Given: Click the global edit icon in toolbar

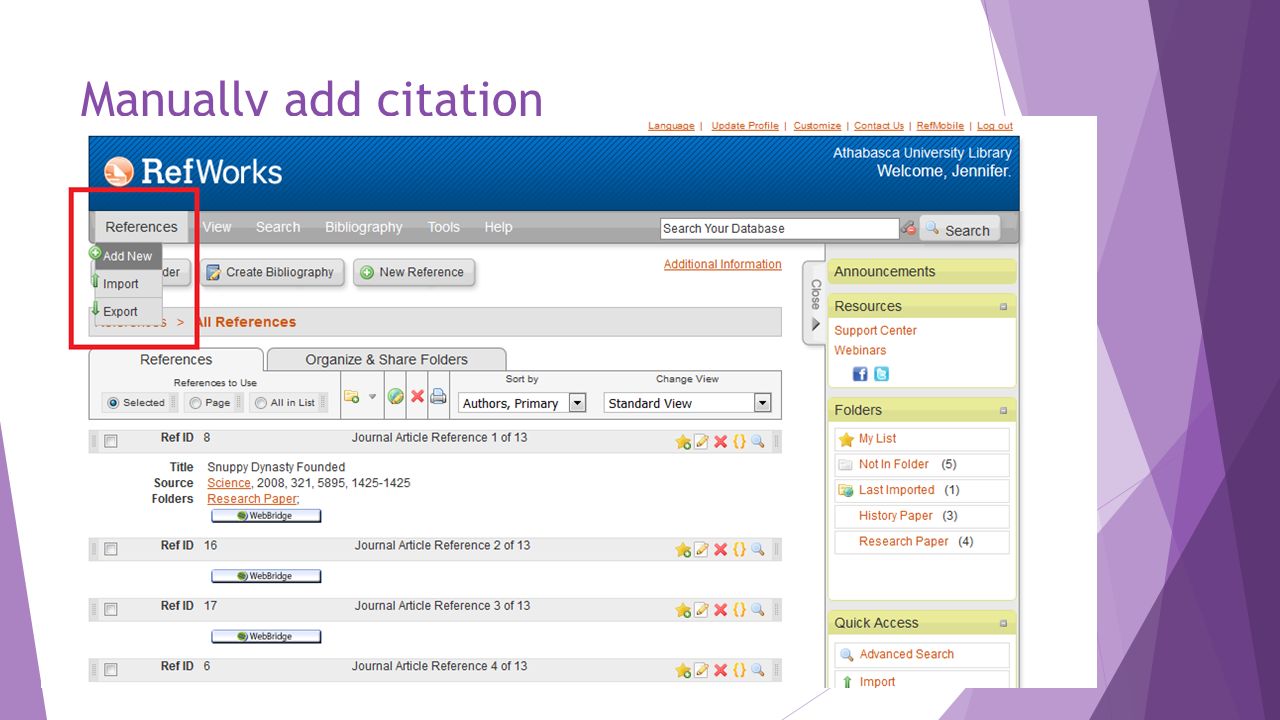Looking at the screenshot, I should click(x=396, y=397).
